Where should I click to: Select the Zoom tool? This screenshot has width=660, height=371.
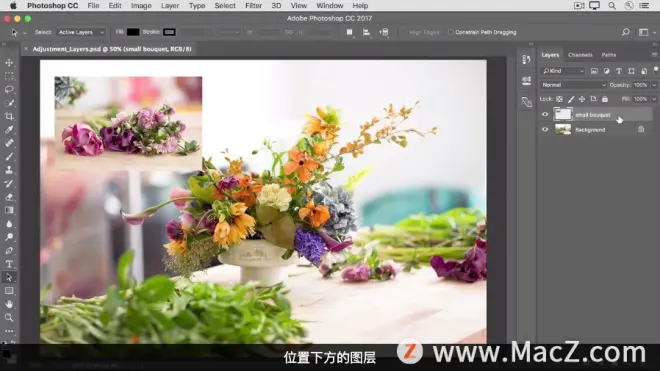9,318
